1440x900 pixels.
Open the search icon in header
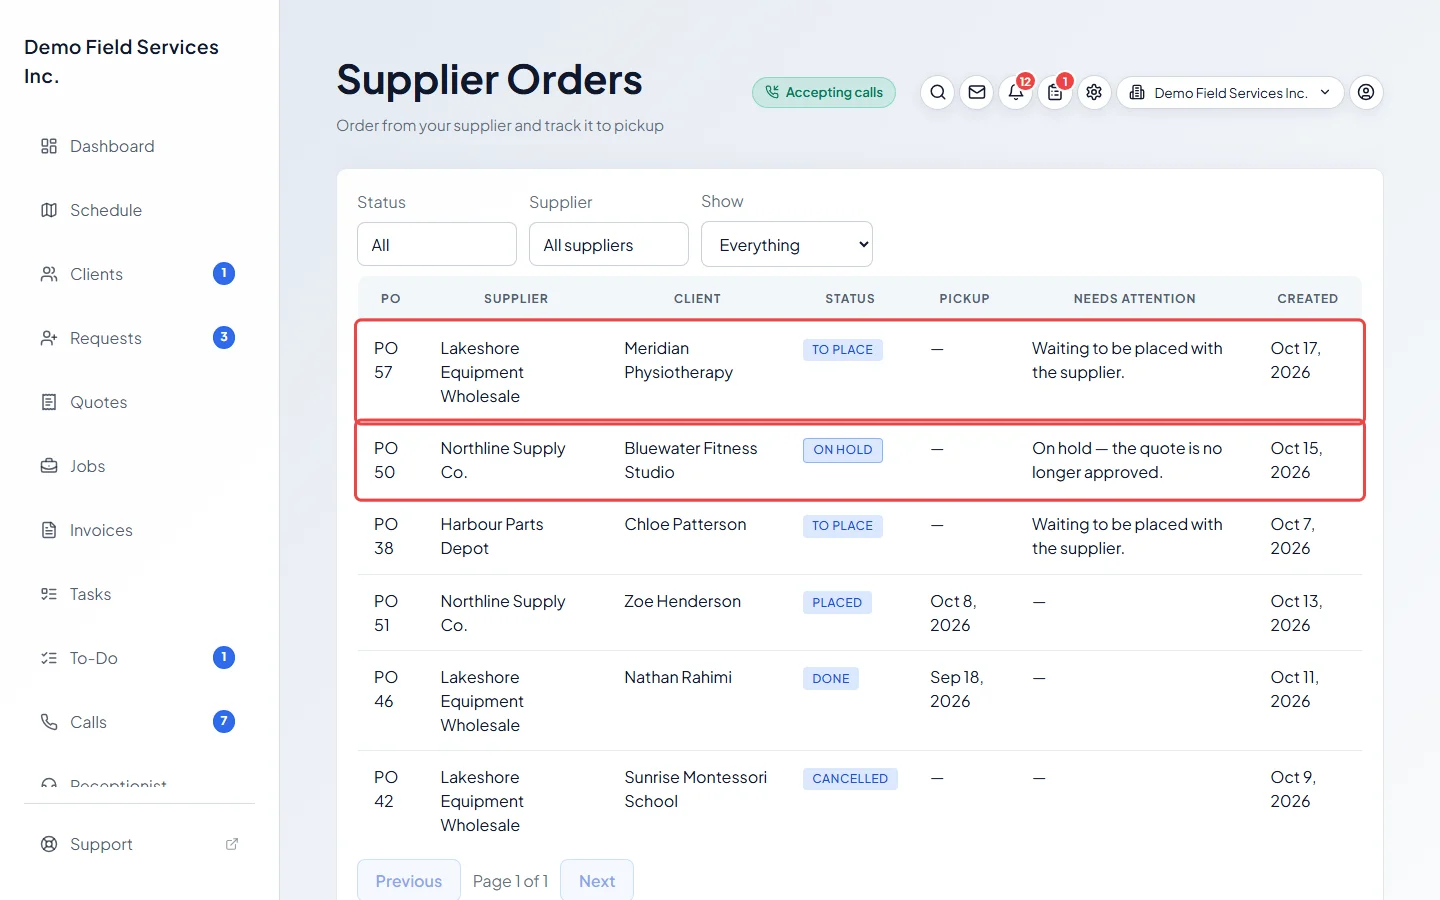click(937, 93)
